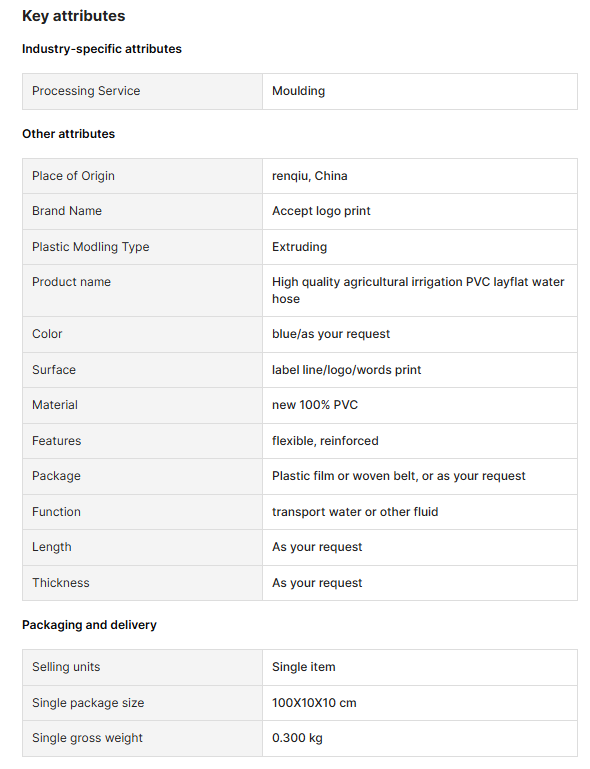Select the 0.300 kg gross weight value

coord(297,738)
